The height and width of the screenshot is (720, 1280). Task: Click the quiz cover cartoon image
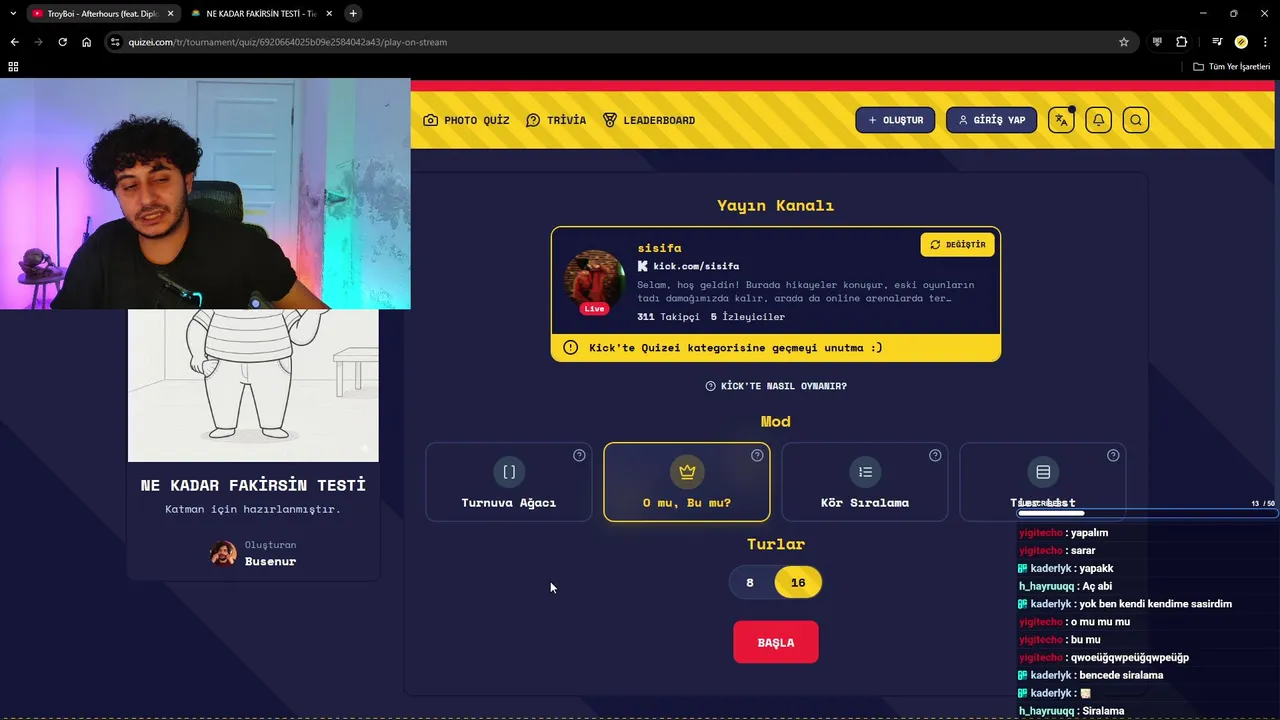253,385
